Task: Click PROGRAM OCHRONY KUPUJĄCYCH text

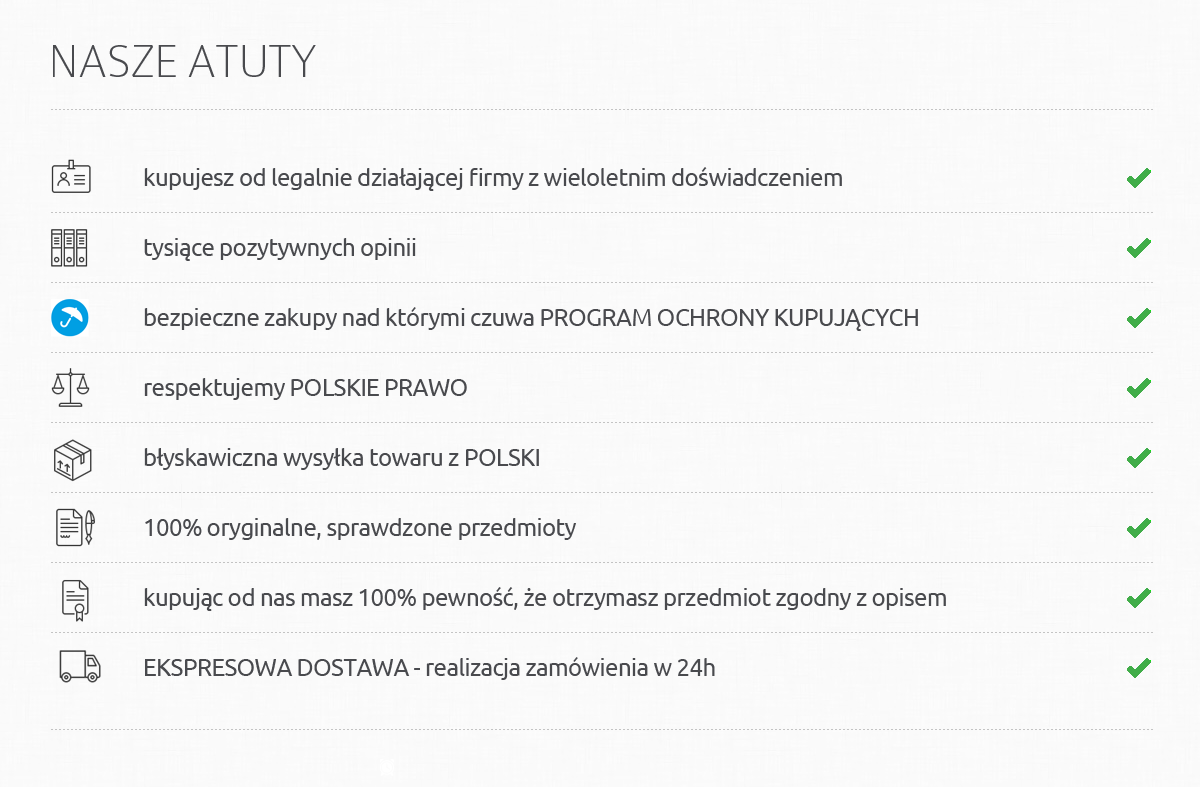Action: [x=729, y=318]
